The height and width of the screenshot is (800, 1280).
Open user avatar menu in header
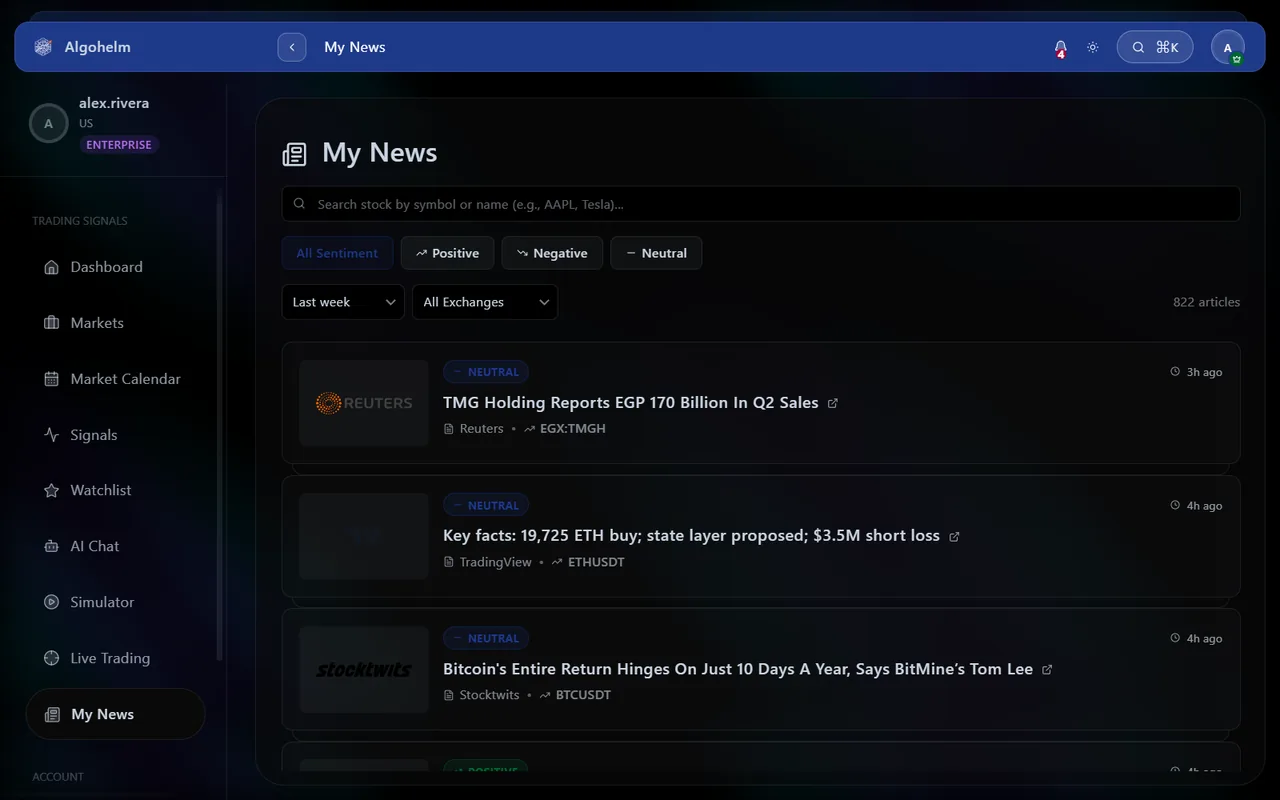pyautogui.click(x=1228, y=47)
